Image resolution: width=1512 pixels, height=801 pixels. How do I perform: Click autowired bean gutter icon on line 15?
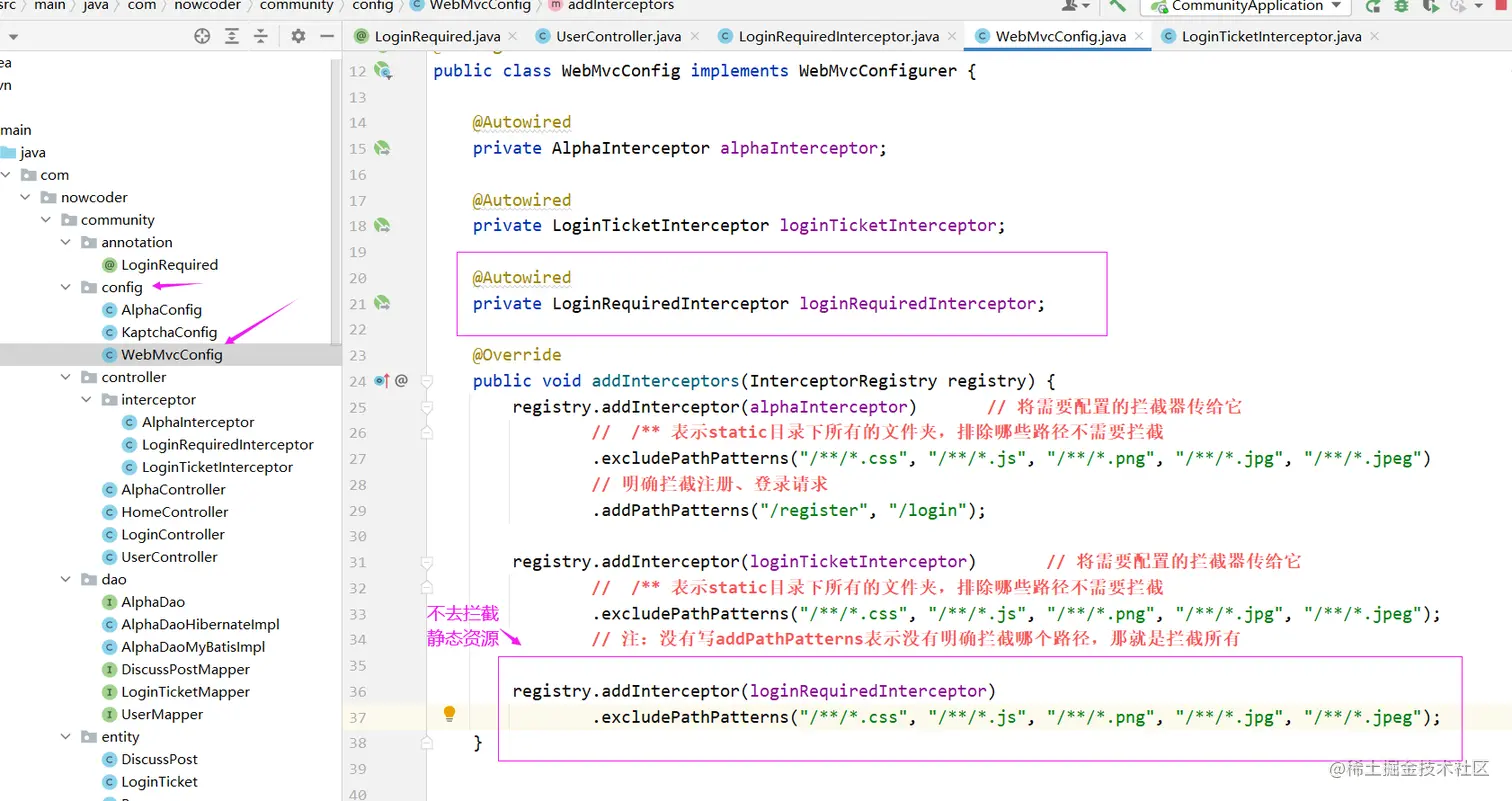[x=382, y=148]
